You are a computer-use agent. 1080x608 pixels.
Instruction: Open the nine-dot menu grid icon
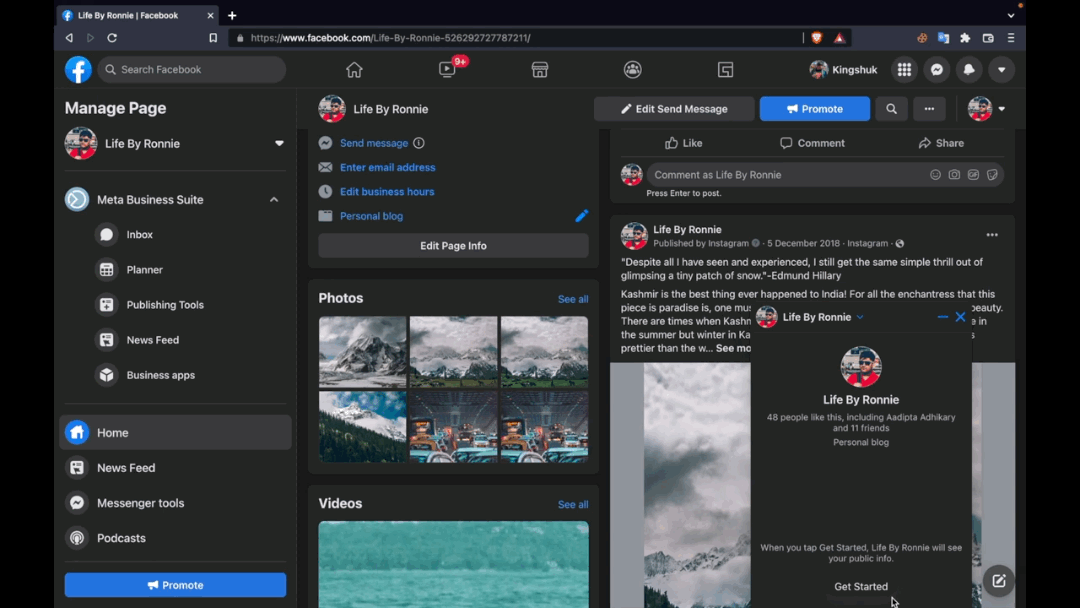click(x=904, y=70)
